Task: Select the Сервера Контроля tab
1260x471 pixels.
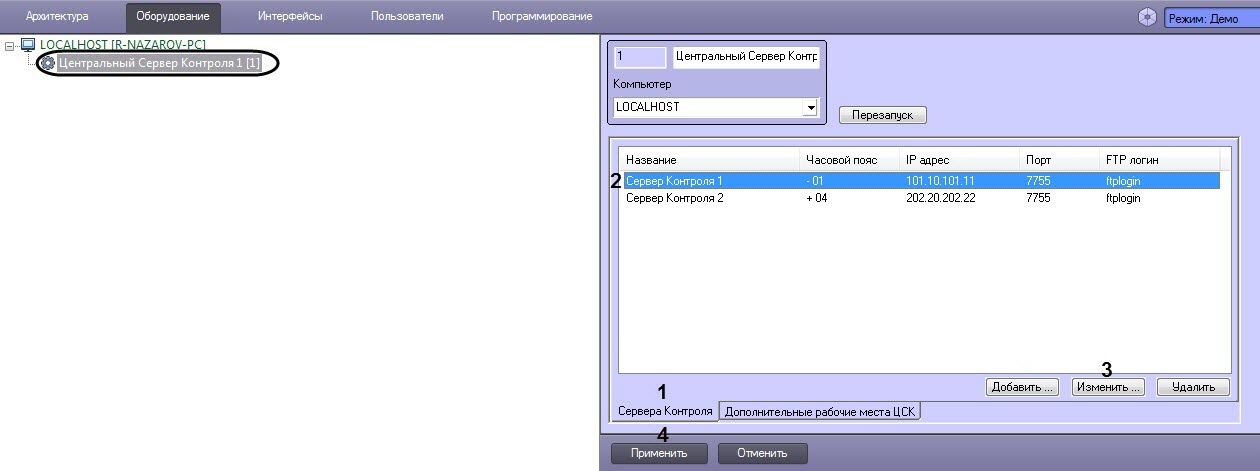Action: [x=665, y=411]
